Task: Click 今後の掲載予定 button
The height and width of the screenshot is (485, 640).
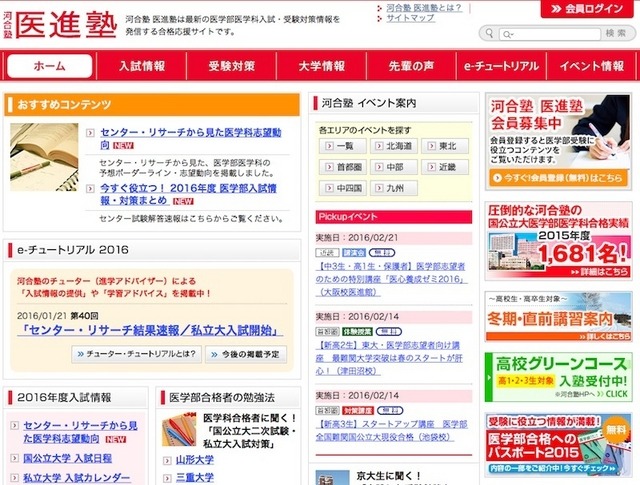Action: click(x=246, y=354)
